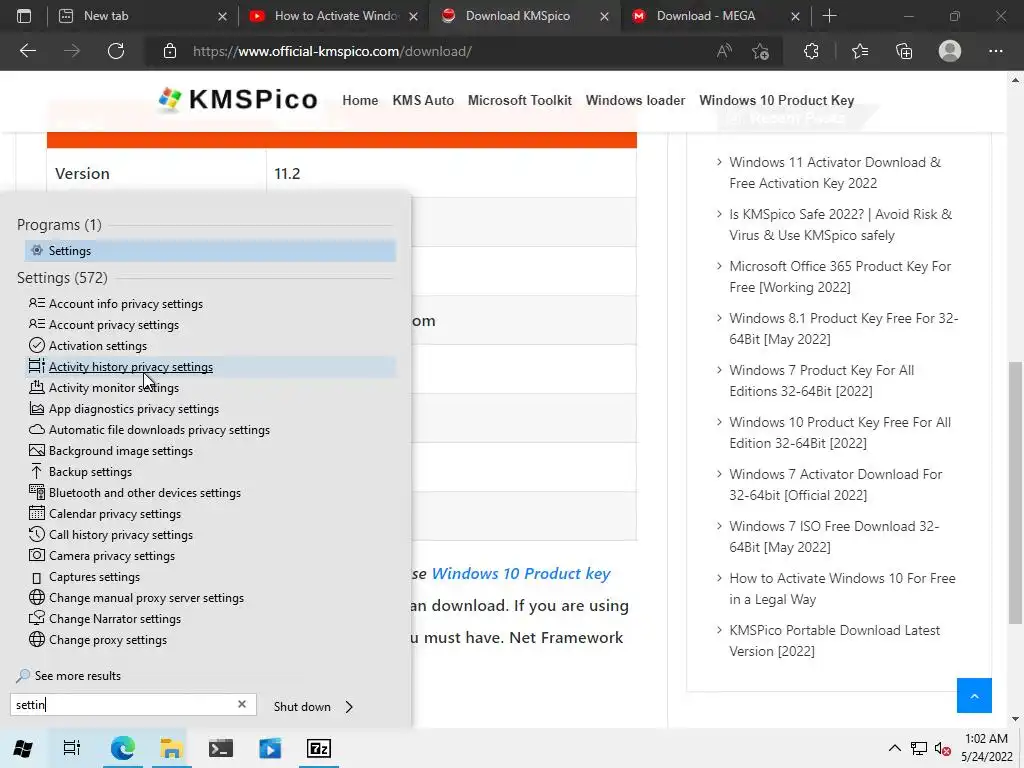The image size is (1024, 768).
Task: Open the Windows 10 Product Key menu item
Action: click(776, 101)
